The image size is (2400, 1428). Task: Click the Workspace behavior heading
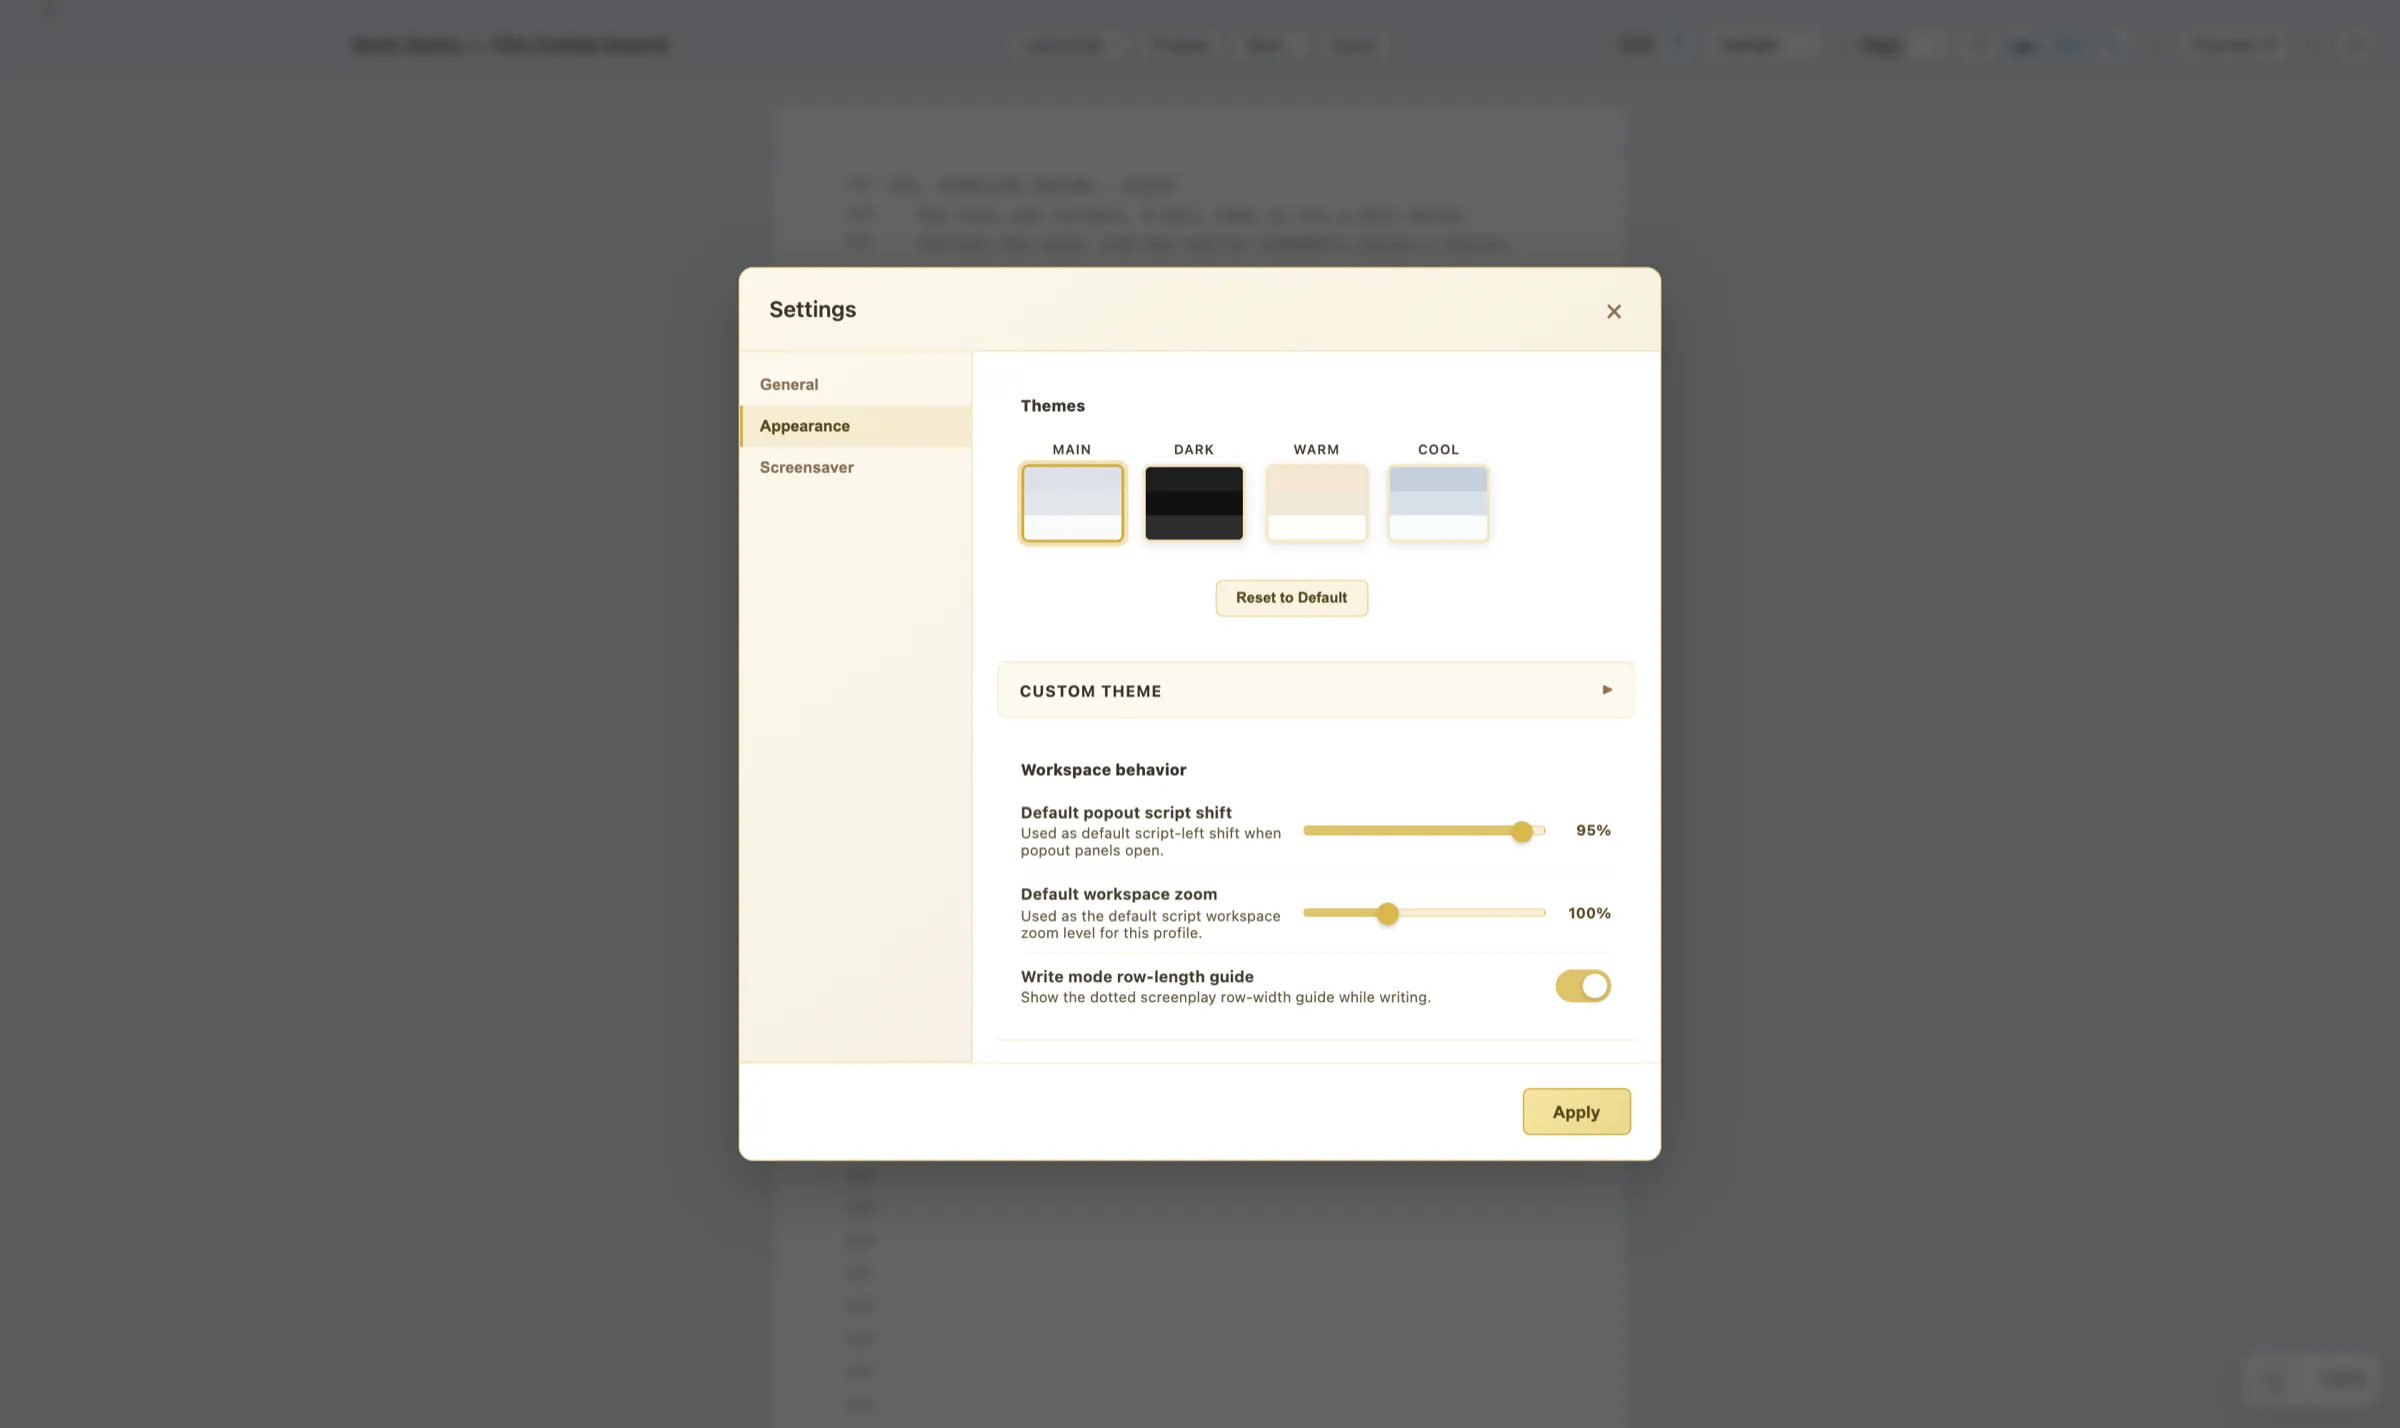coord(1103,770)
